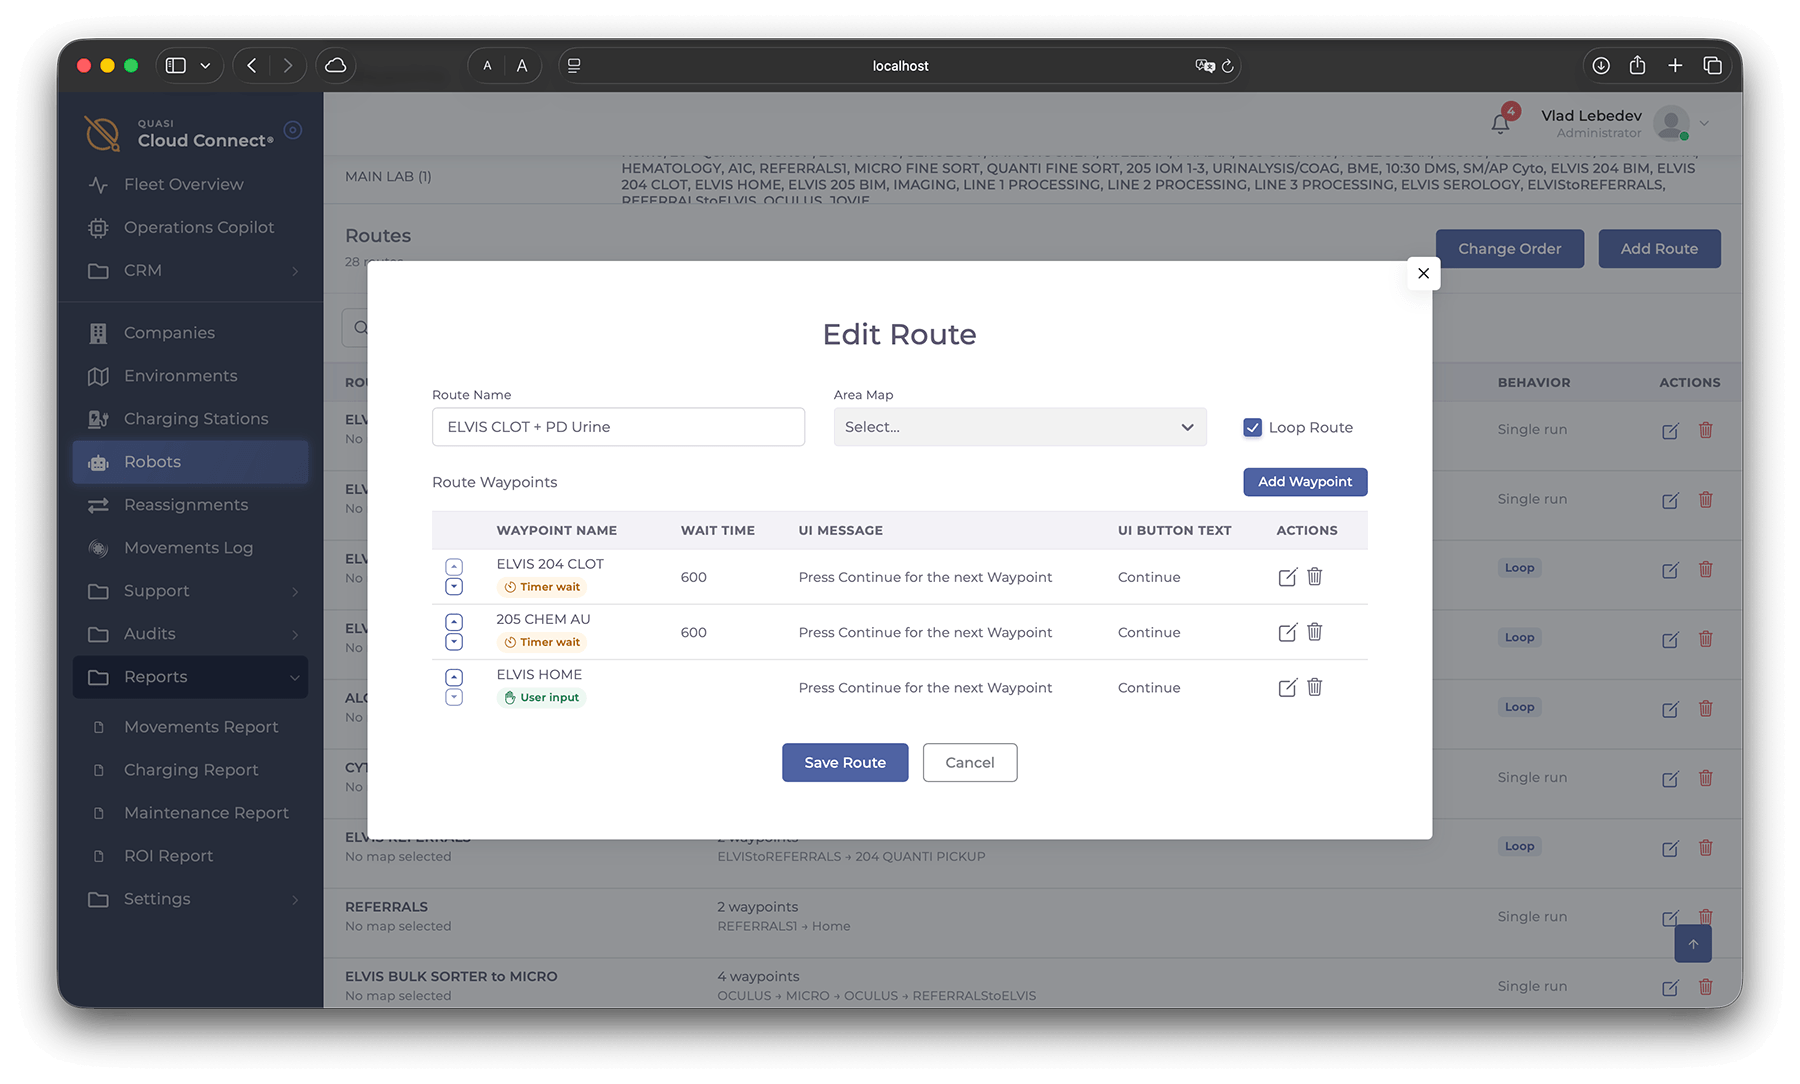The image size is (1800, 1084).
Task: Open Safari downloads icon
Action: [x=1601, y=65]
